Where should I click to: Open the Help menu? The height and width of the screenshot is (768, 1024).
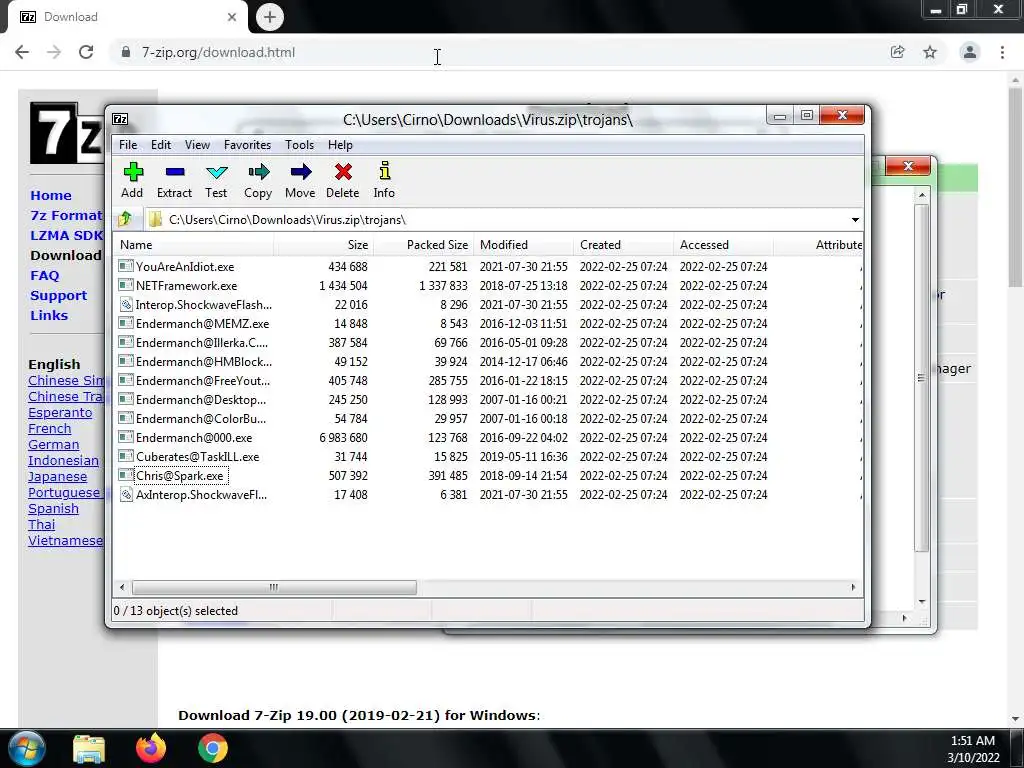[340, 145]
